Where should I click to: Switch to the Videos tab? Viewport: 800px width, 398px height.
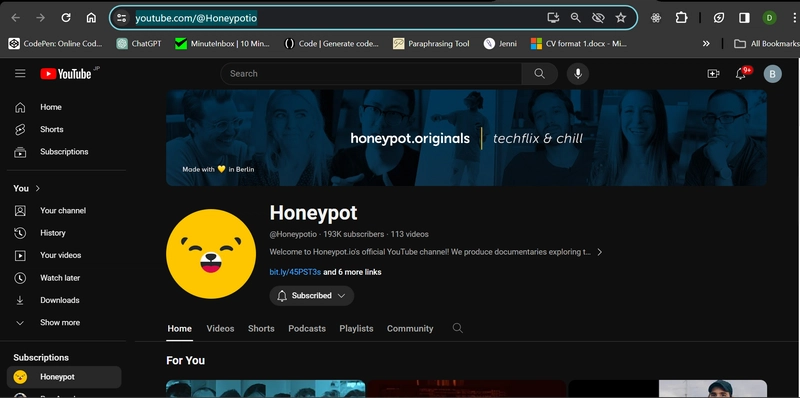coord(220,329)
